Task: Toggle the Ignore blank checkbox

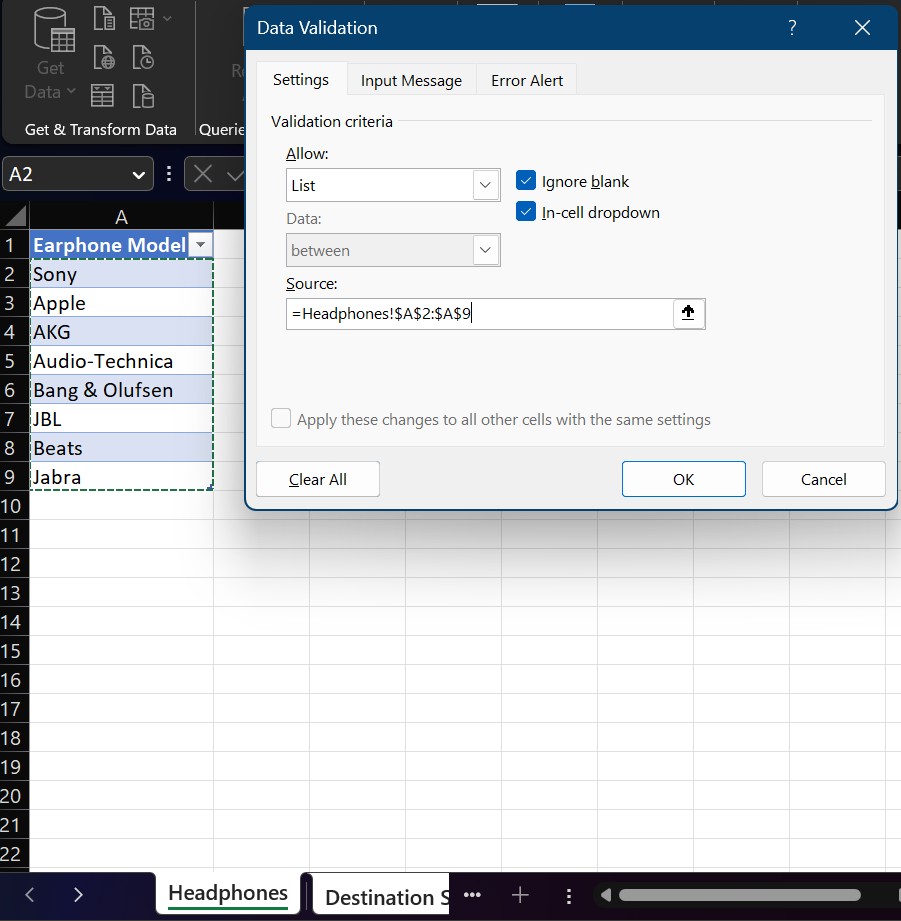Action: [x=526, y=180]
